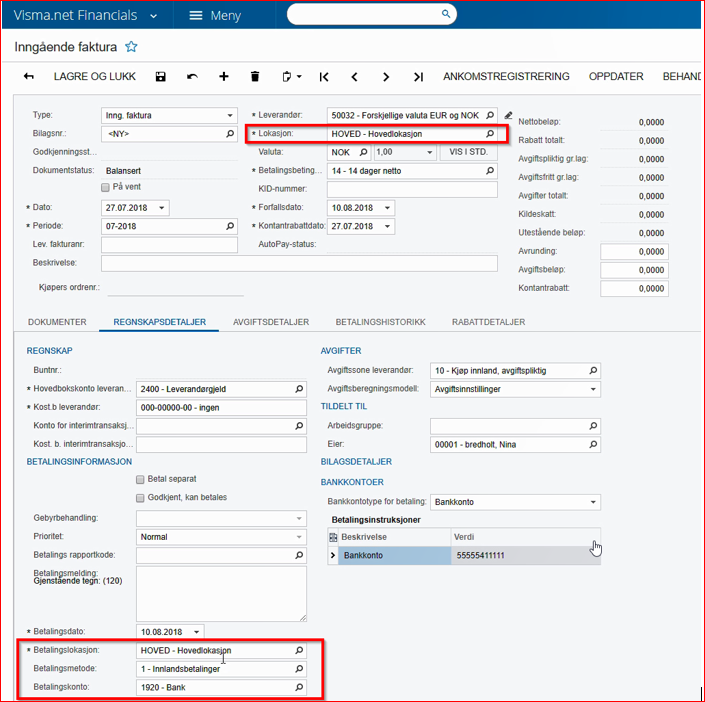Expand the Visma.net Financials app dropdown
Viewport: 705px width, 702px height.
(153, 16)
